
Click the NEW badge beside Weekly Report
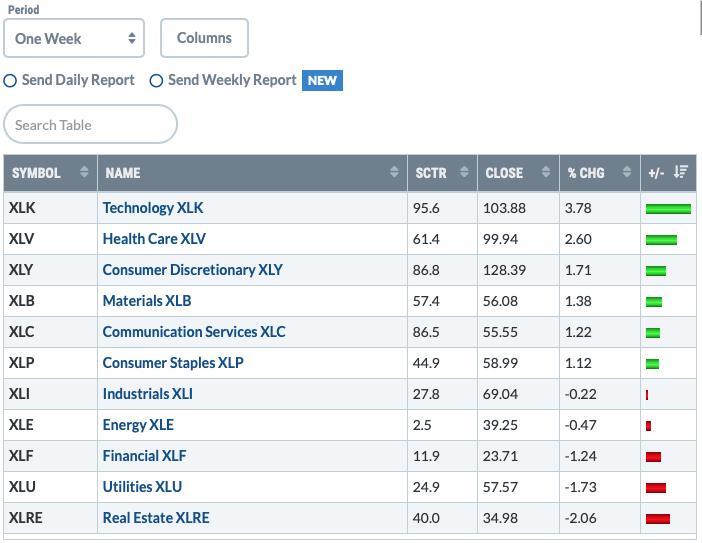click(322, 81)
